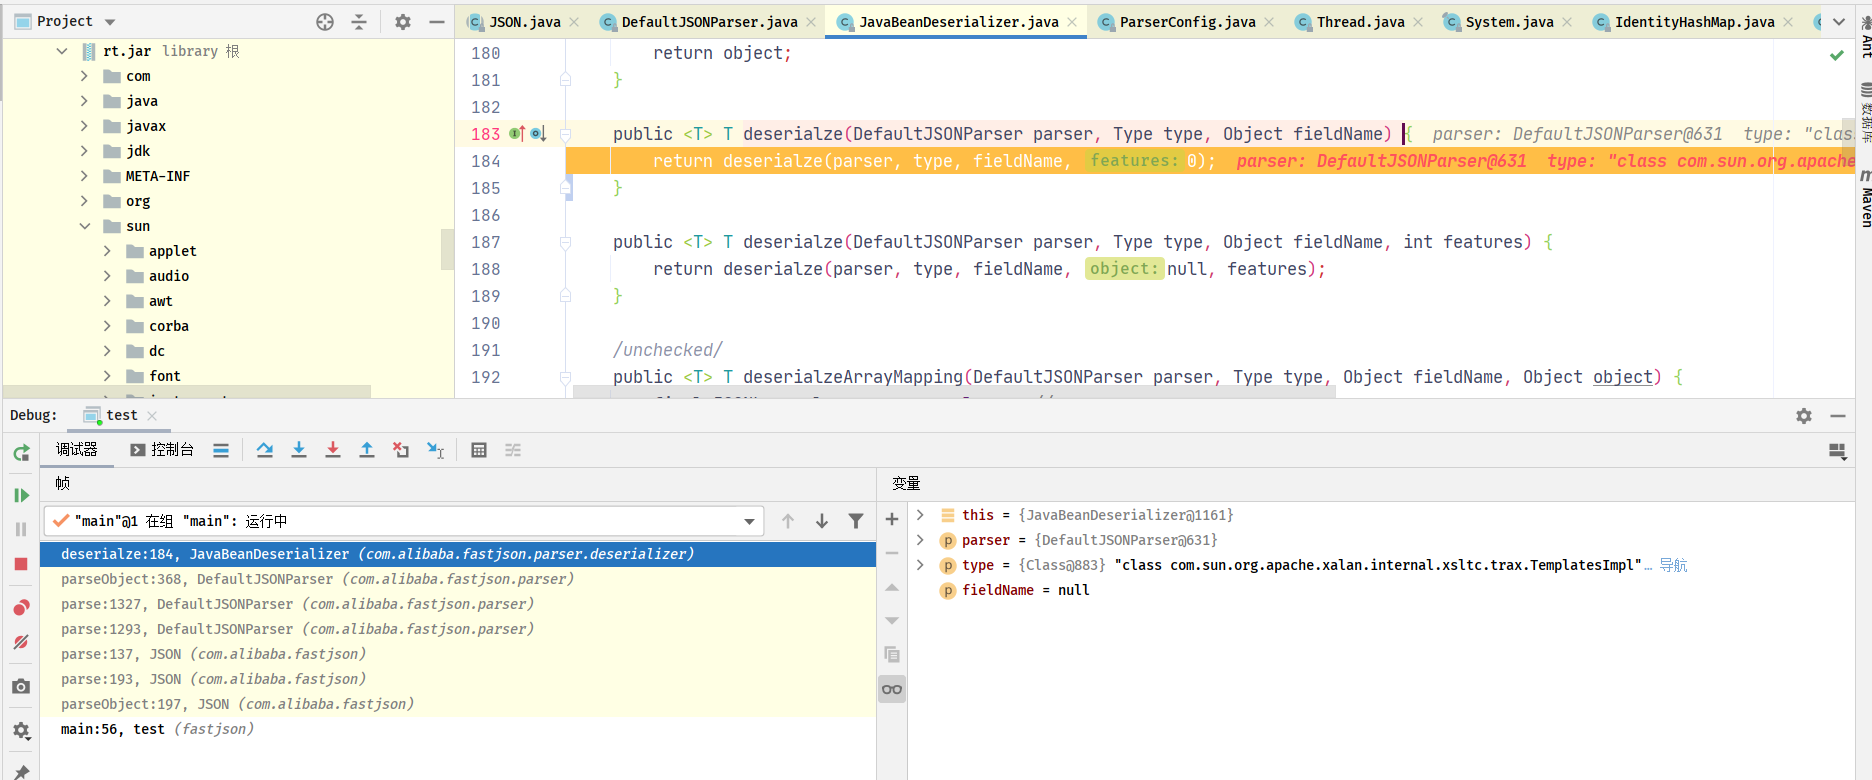Restore layout icon in debug toolbar
This screenshot has height=780, width=1872.
coord(1837,451)
